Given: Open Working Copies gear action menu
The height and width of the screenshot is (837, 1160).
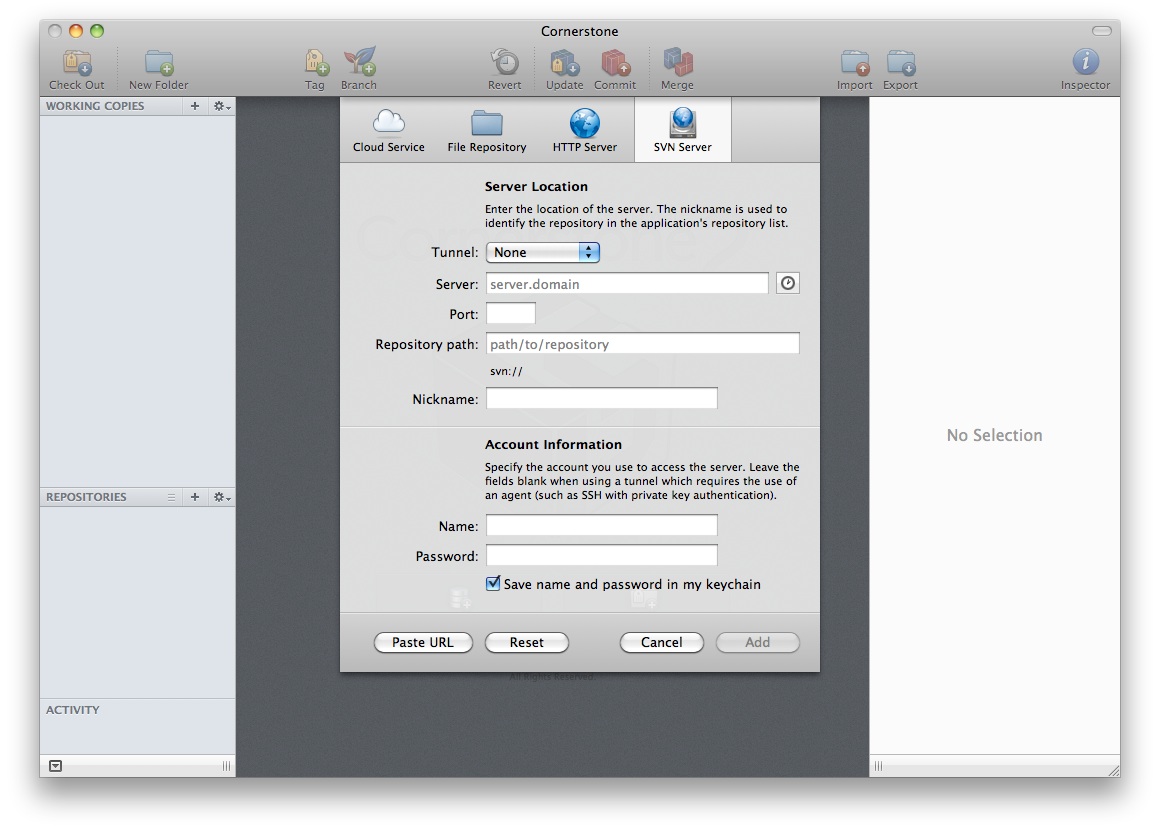Looking at the screenshot, I should (x=222, y=106).
